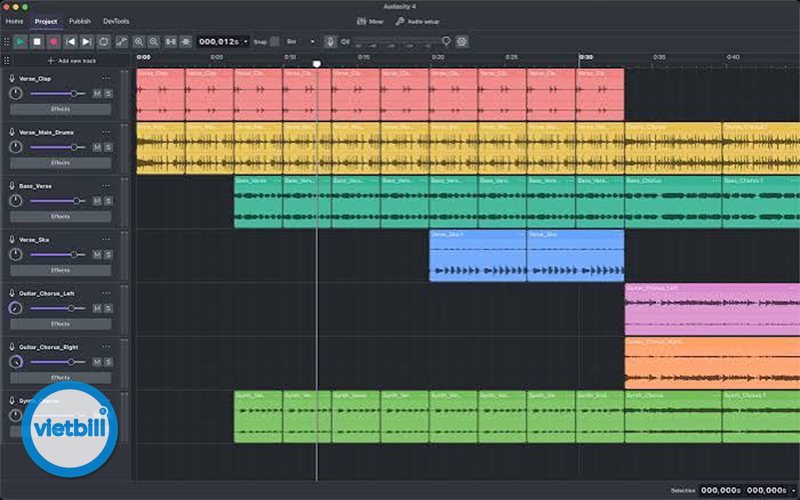The height and width of the screenshot is (500, 800).
Task: Click the volume slider of Bass_Verse track
Action: [x=58, y=201]
